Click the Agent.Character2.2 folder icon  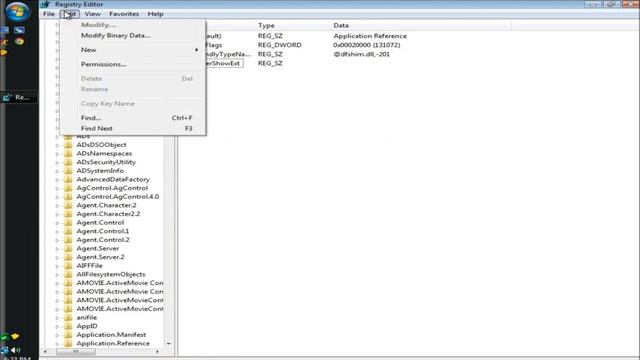click(68, 214)
